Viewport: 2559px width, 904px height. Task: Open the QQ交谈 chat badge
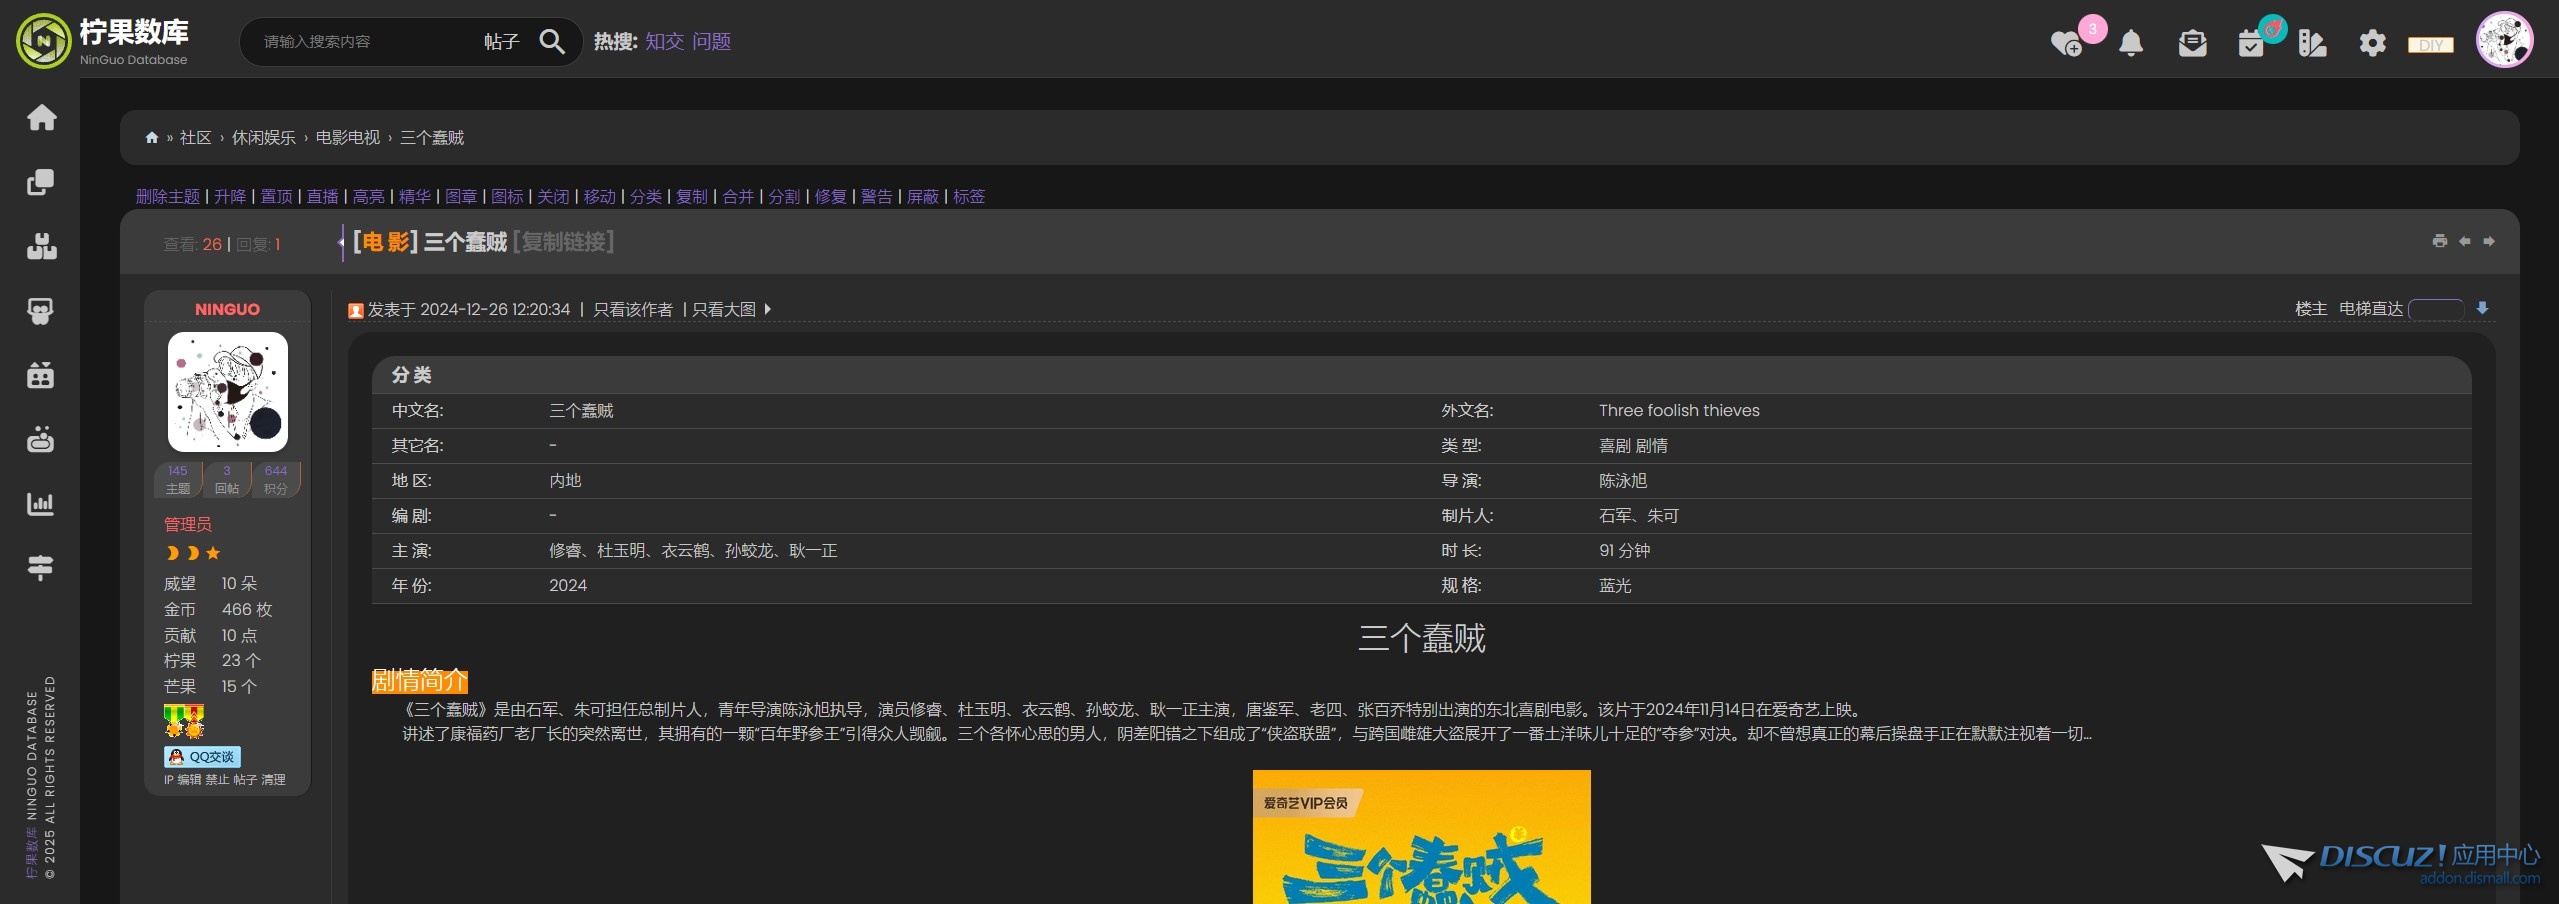(202, 757)
